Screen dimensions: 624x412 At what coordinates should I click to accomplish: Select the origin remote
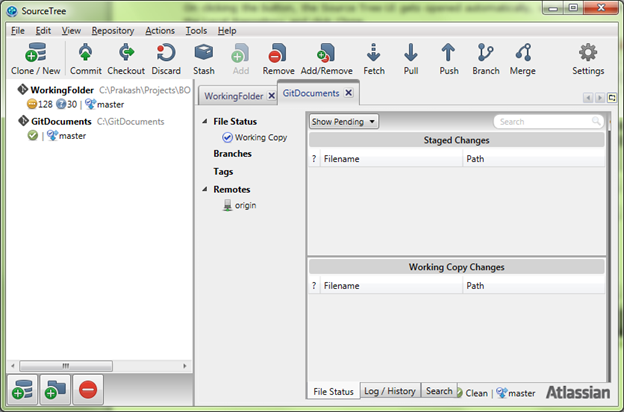(x=245, y=205)
